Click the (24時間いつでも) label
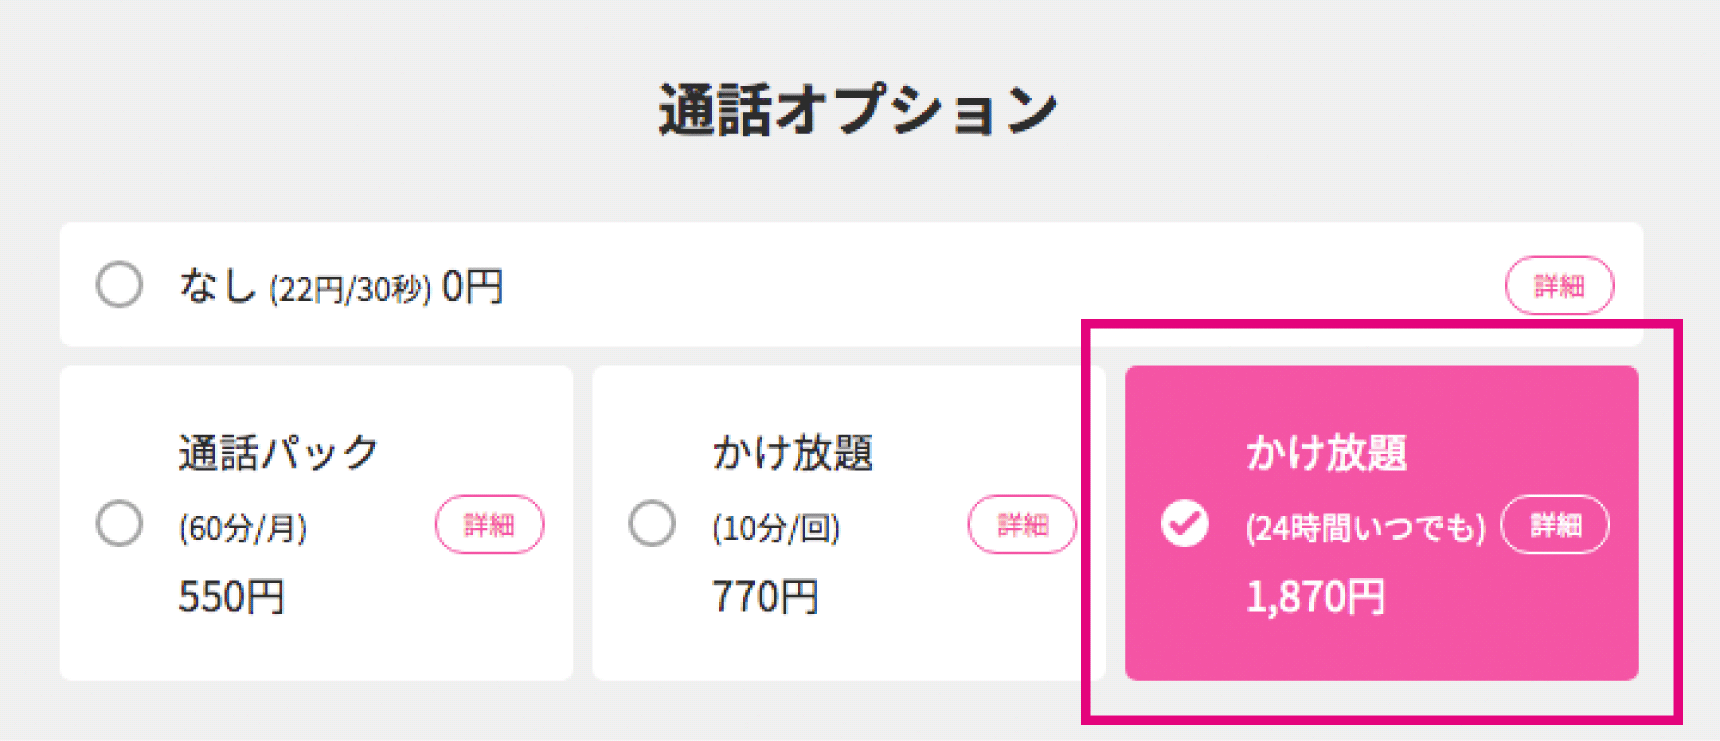Image resolution: width=1720 pixels, height=741 pixels. coord(1366,527)
